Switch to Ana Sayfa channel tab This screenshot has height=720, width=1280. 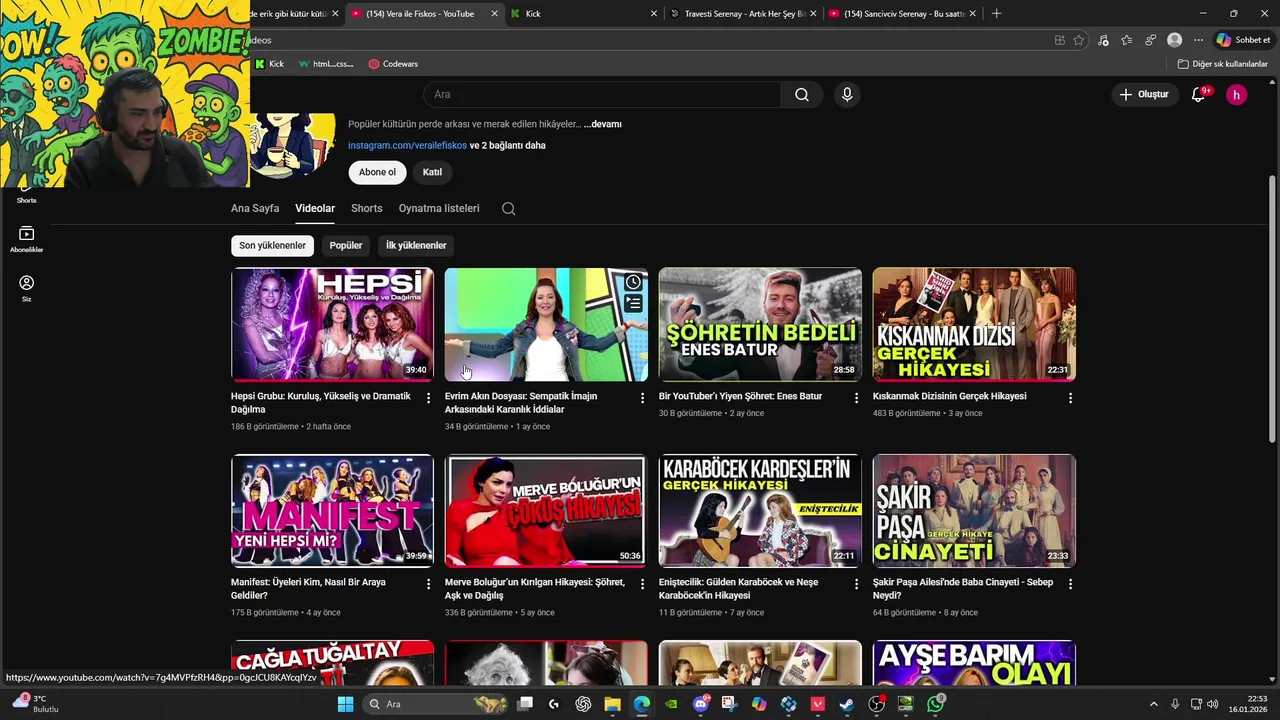click(x=255, y=209)
